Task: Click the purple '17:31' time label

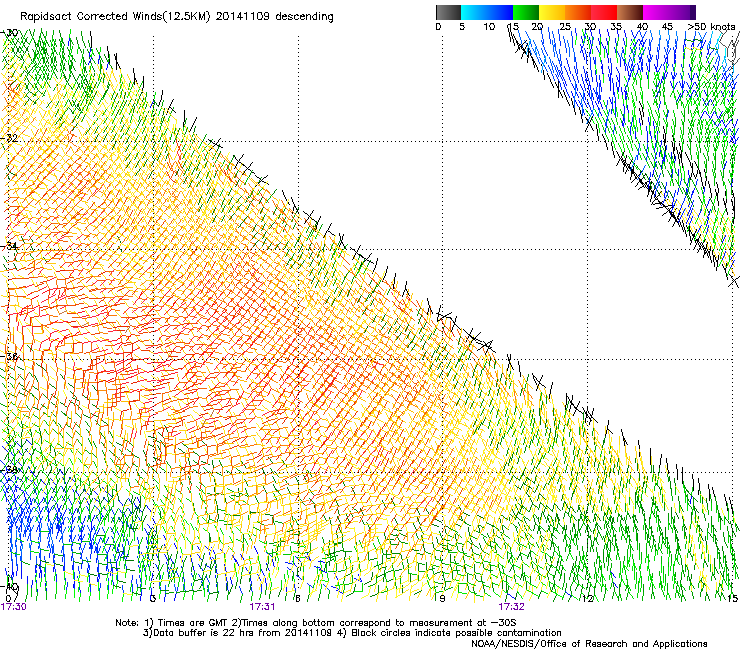Action: 262,607
